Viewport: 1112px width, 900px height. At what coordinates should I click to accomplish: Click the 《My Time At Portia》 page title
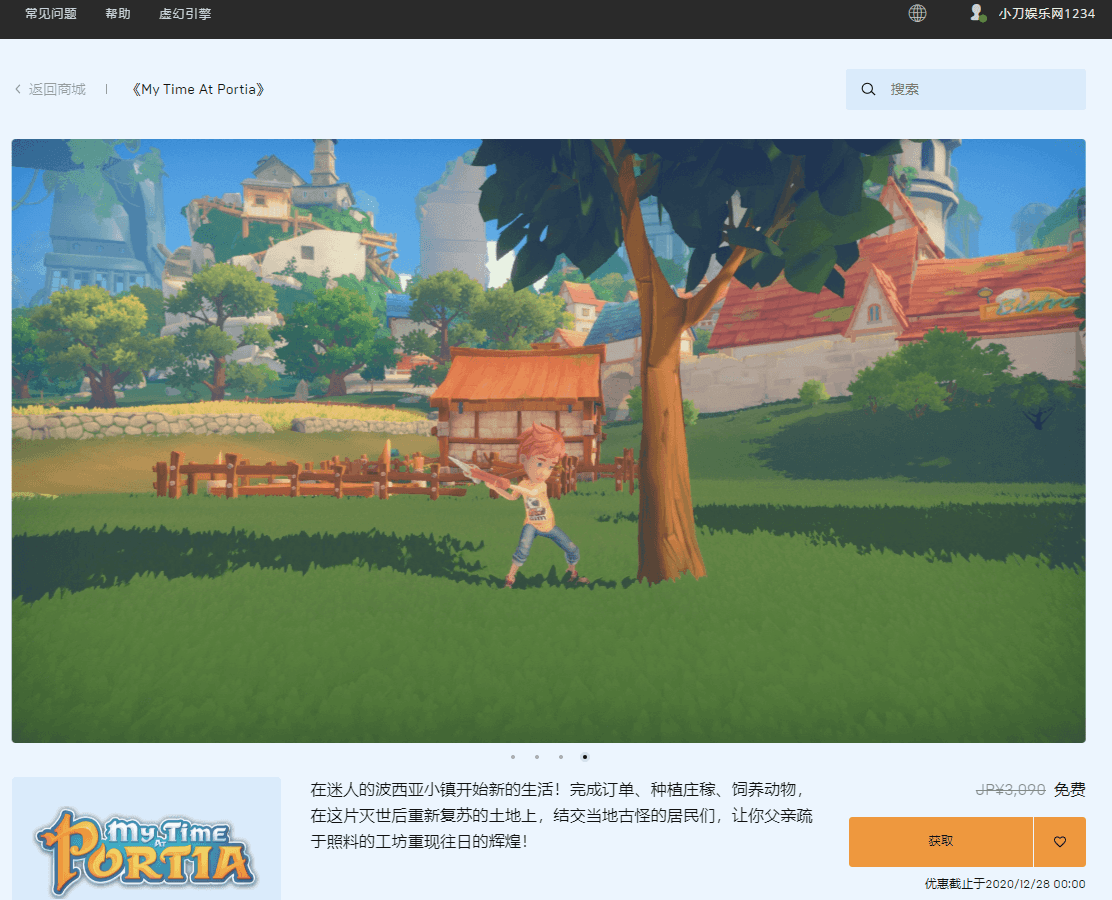click(x=197, y=89)
